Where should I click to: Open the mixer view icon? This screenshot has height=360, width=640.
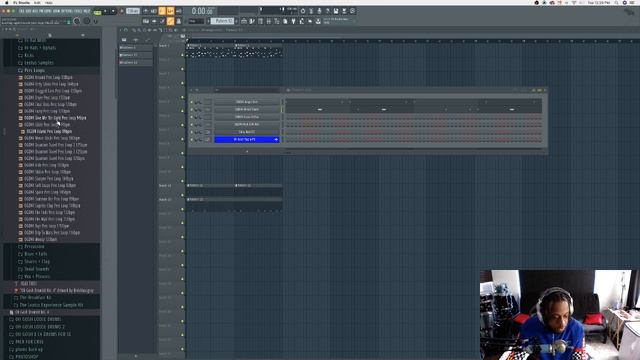coord(269,21)
